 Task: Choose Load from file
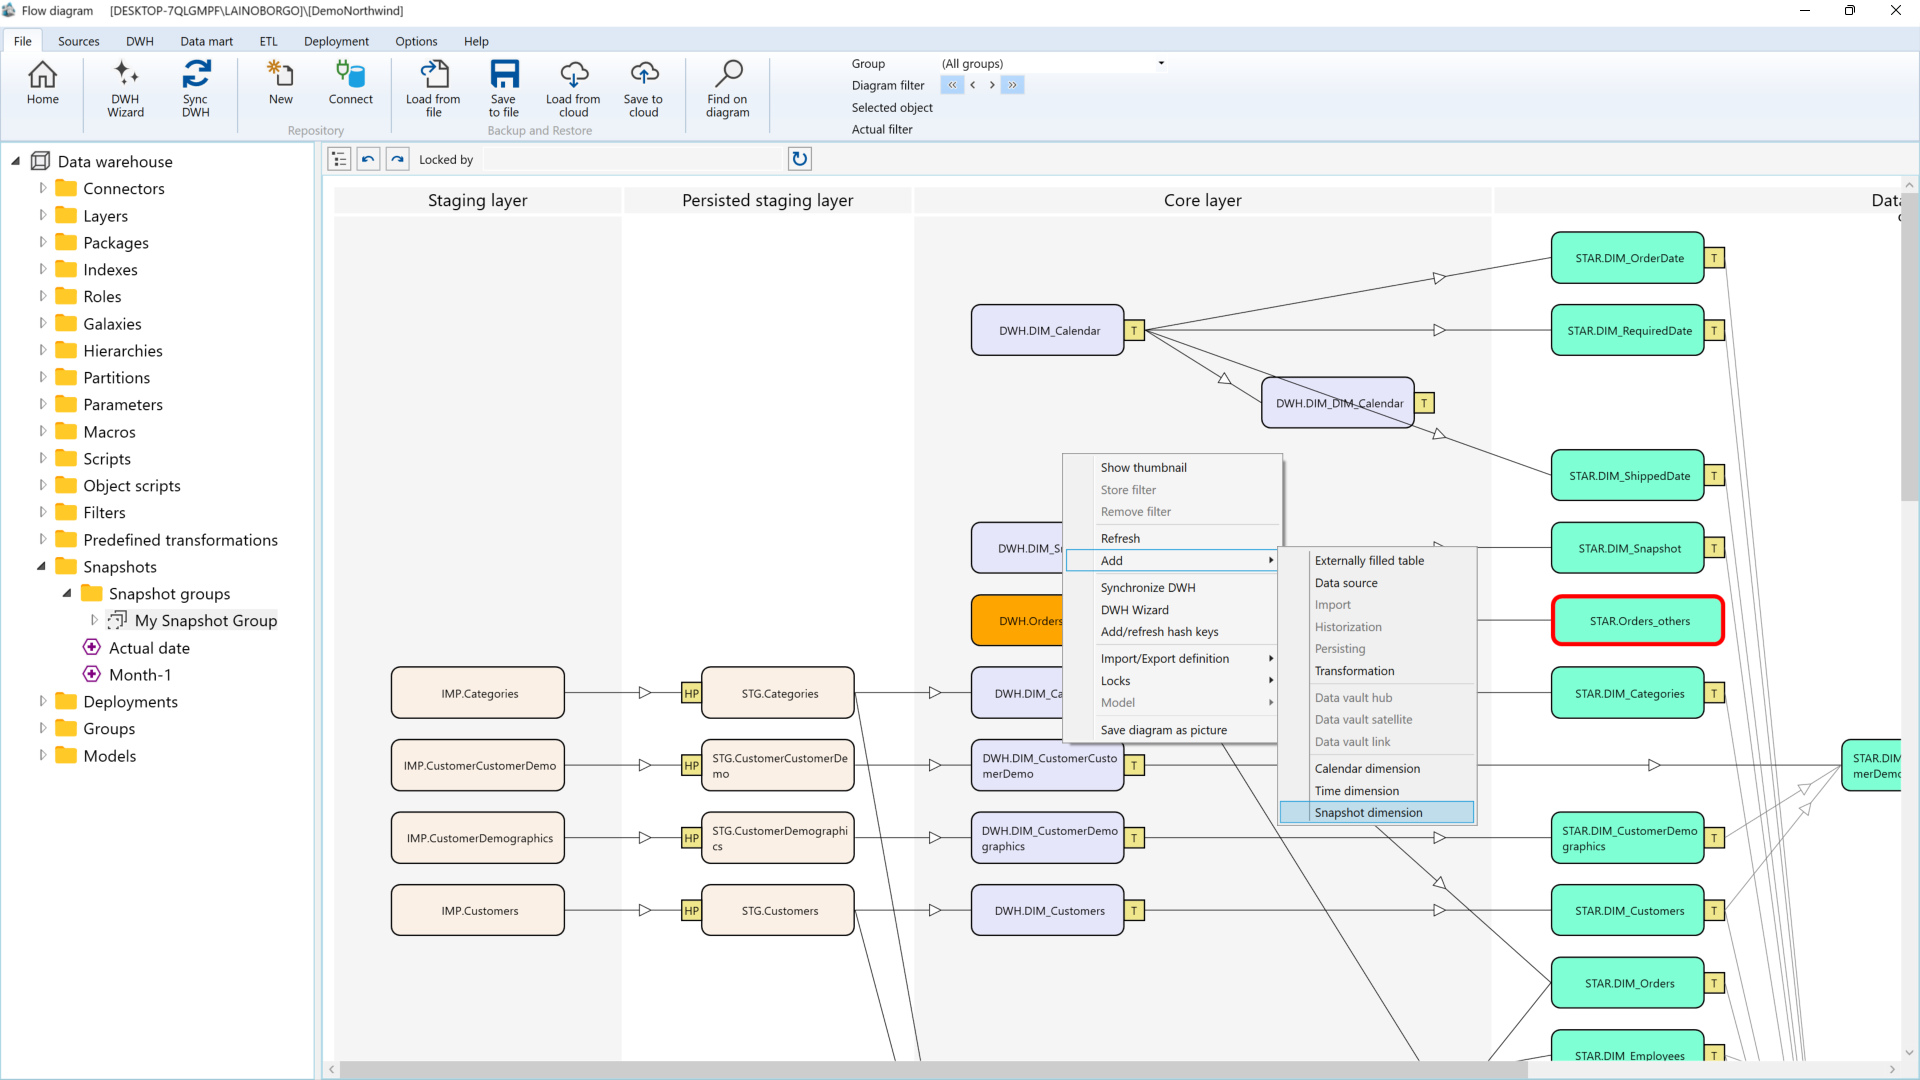(x=433, y=90)
